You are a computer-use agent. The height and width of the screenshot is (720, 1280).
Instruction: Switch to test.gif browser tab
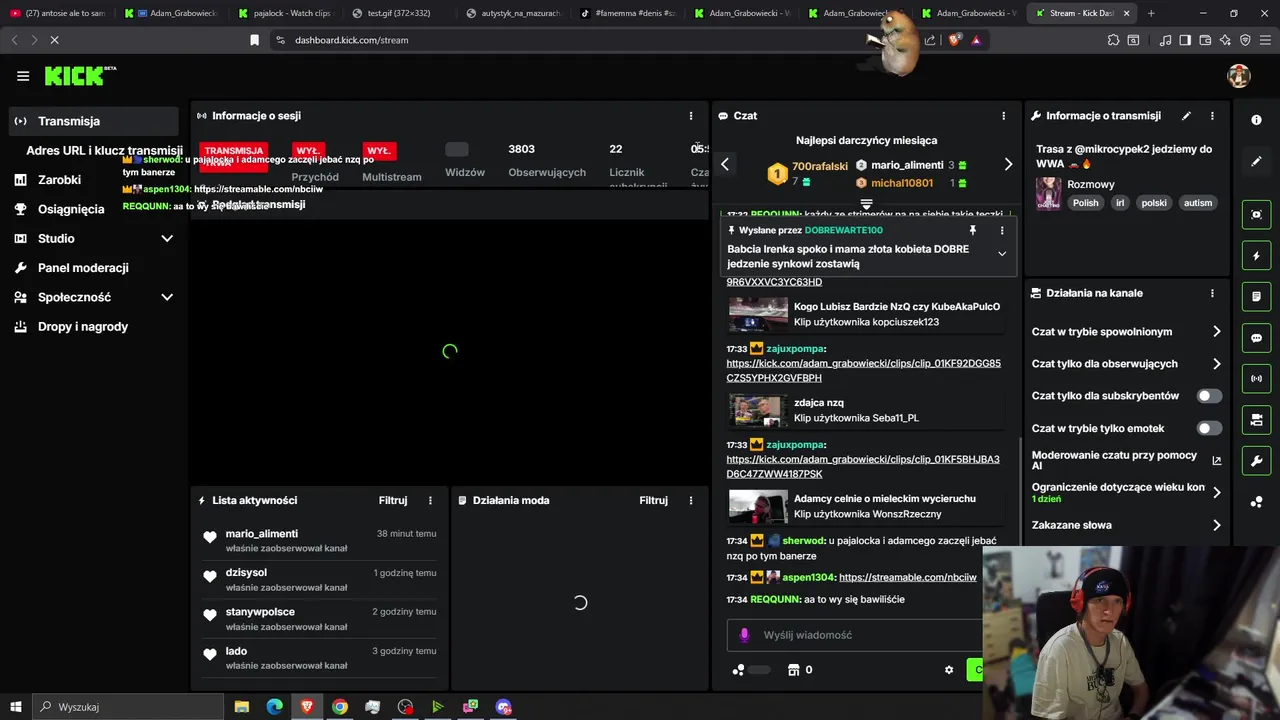398,13
